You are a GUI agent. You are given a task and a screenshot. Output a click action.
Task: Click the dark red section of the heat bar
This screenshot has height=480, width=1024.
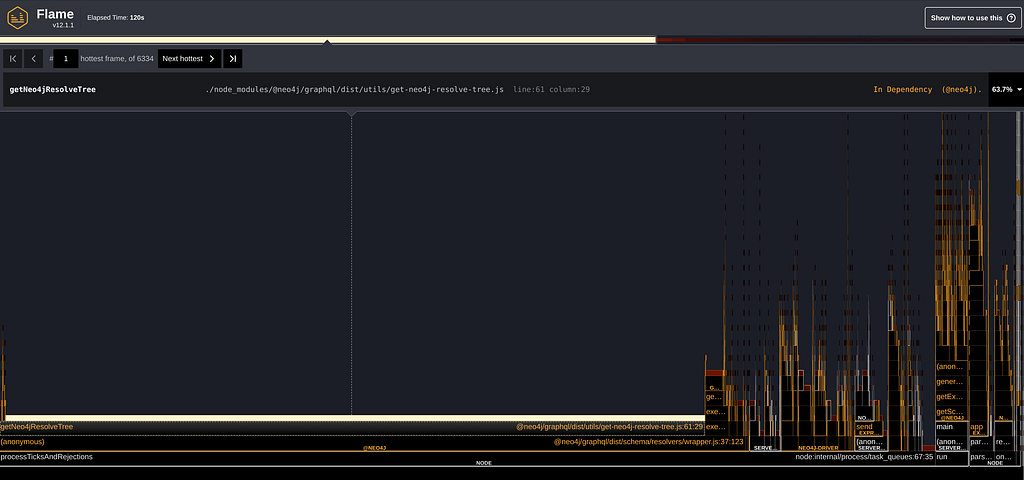(x=839, y=40)
